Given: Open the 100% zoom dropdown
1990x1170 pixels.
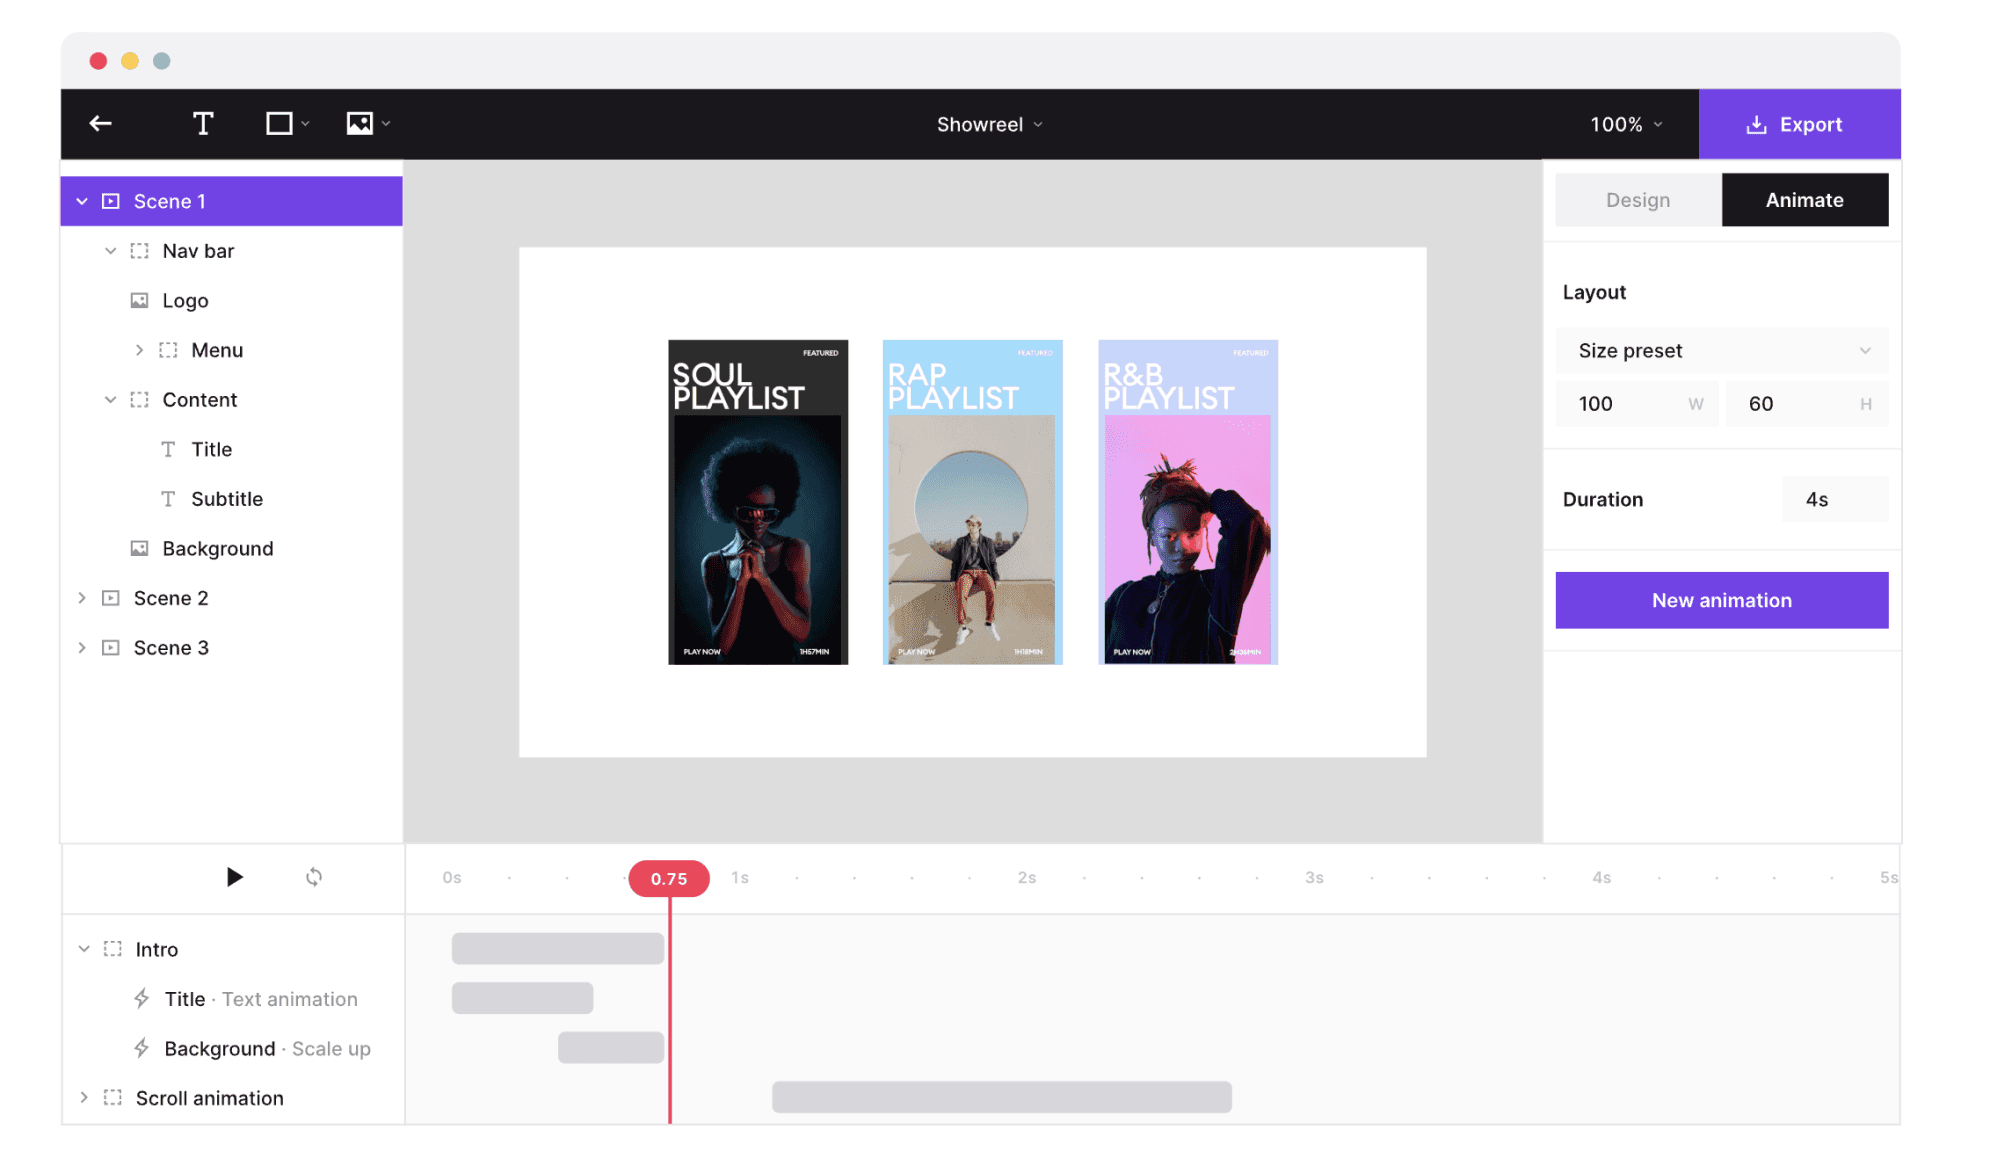Looking at the screenshot, I should click(x=1626, y=125).
